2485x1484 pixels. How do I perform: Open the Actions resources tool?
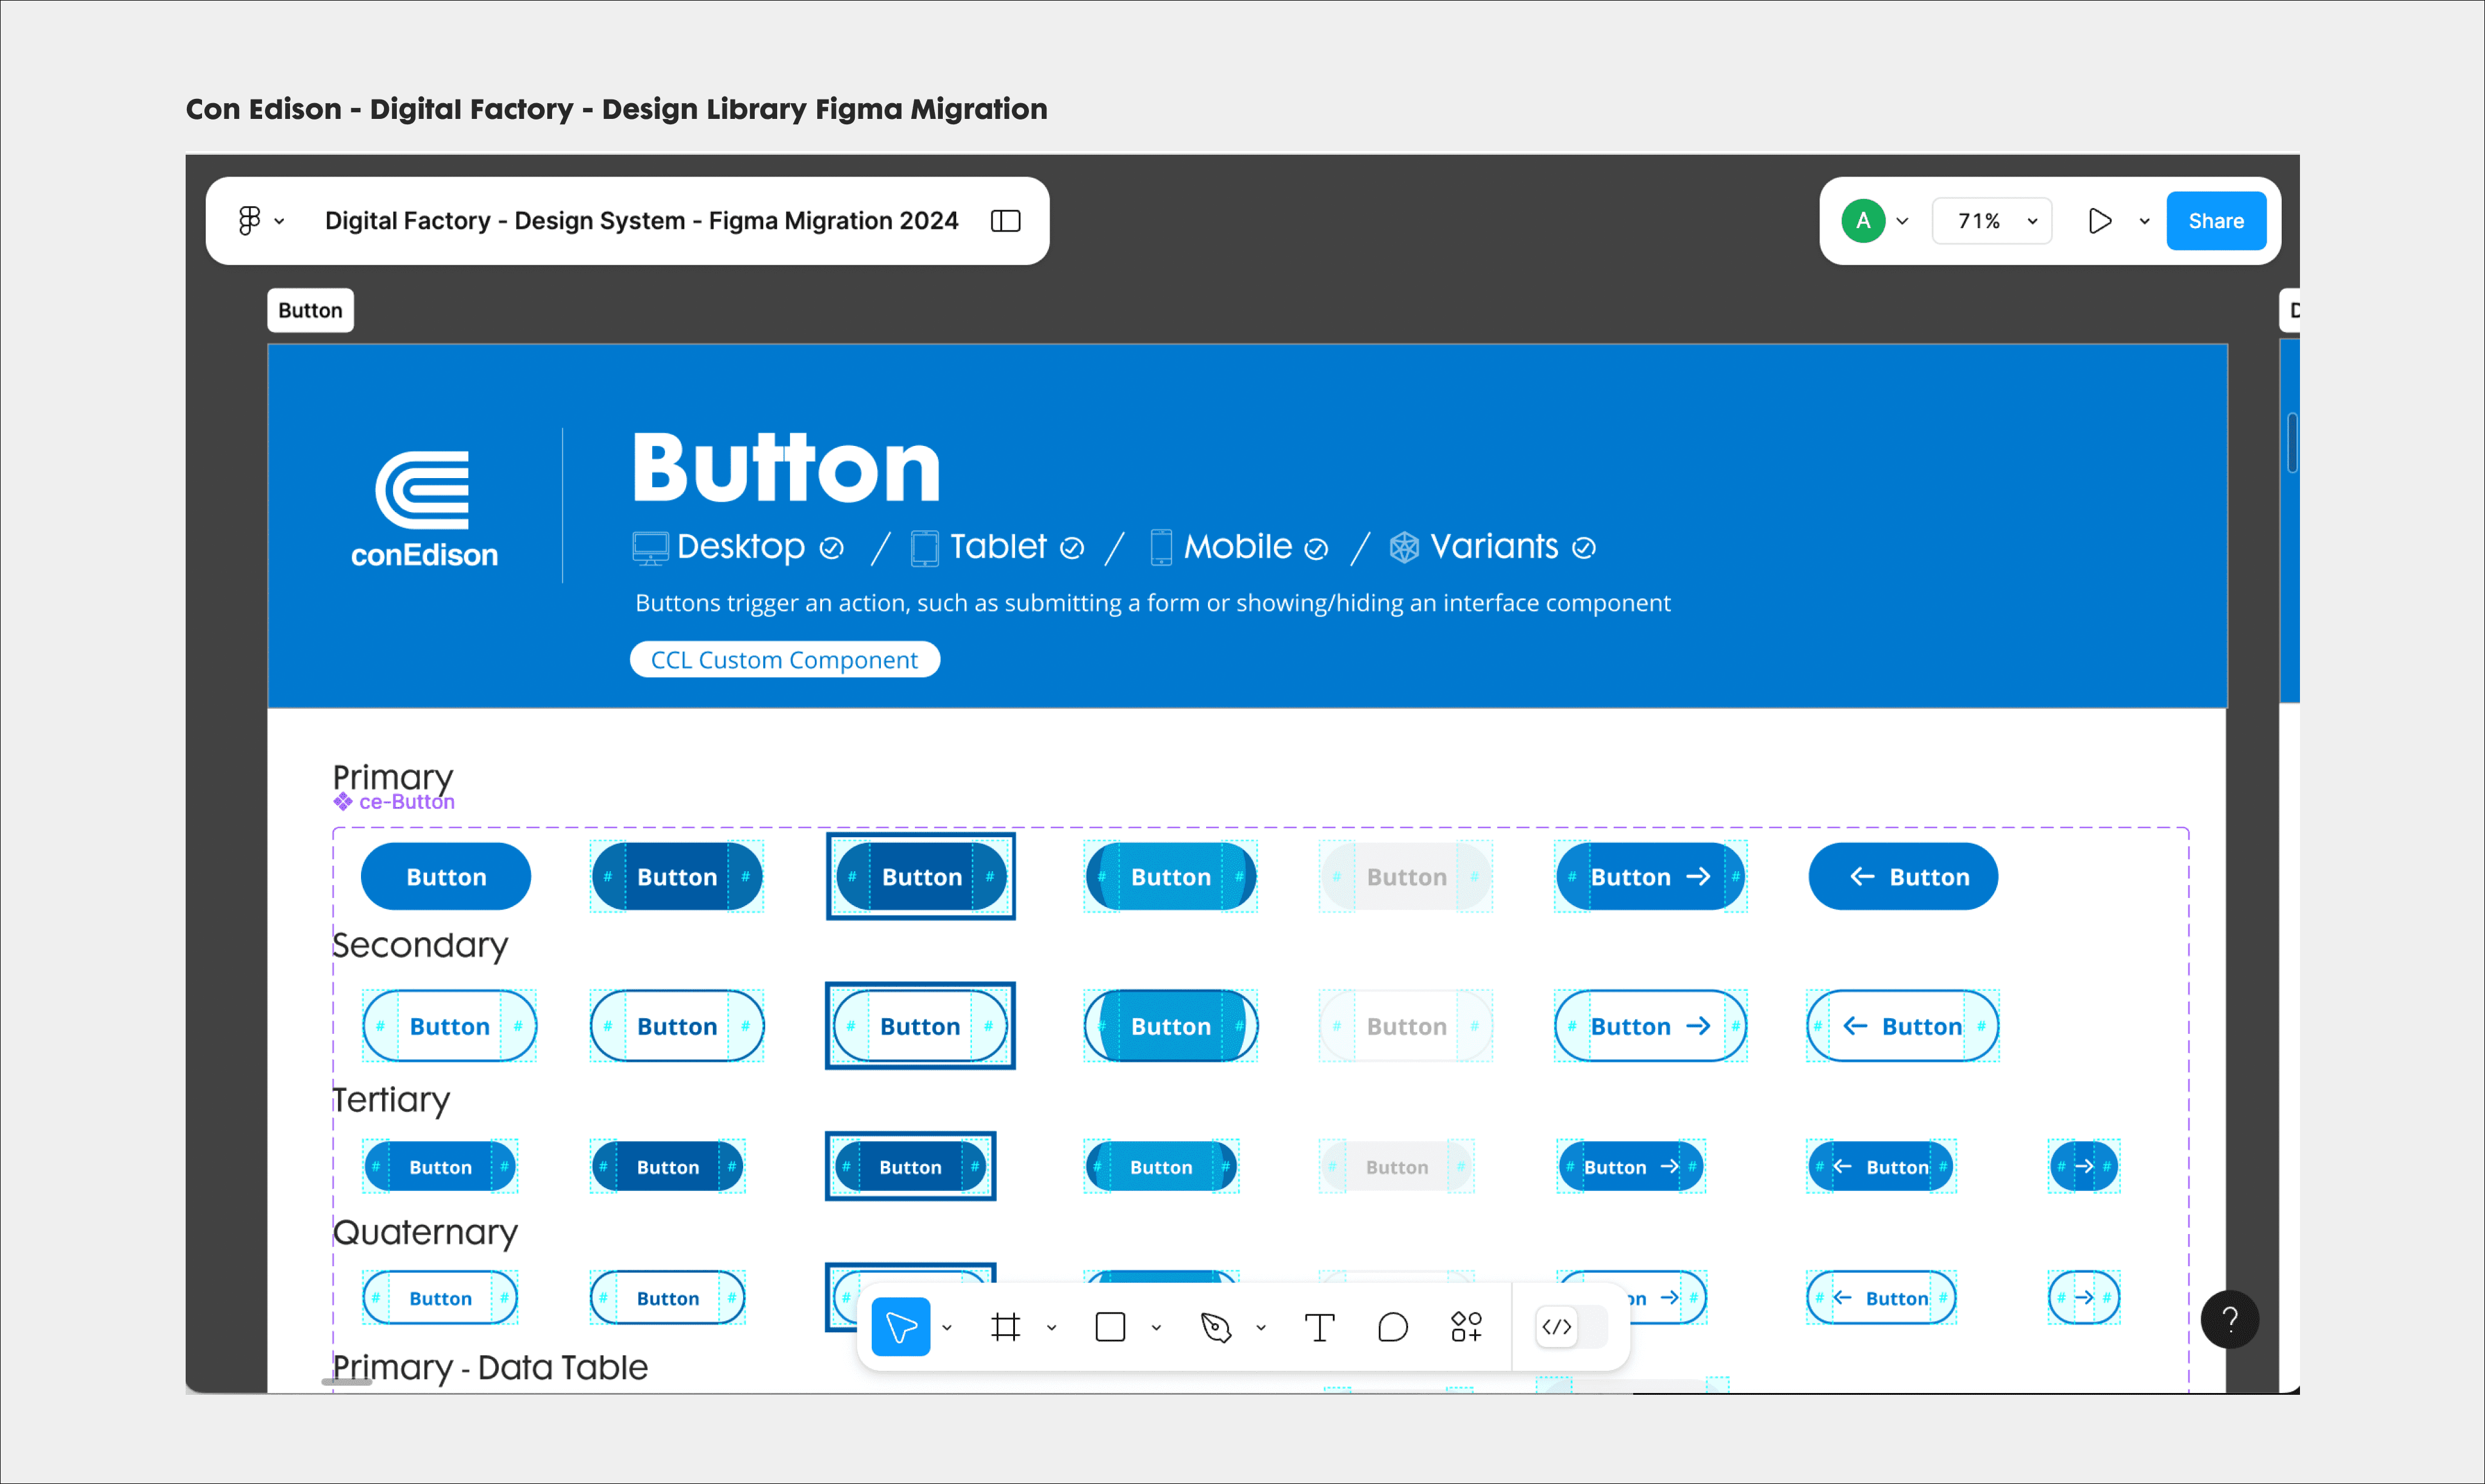1466,1327
